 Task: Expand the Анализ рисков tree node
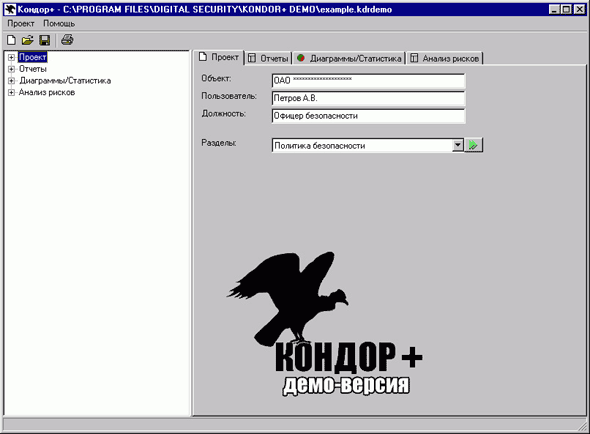[11, 92]
